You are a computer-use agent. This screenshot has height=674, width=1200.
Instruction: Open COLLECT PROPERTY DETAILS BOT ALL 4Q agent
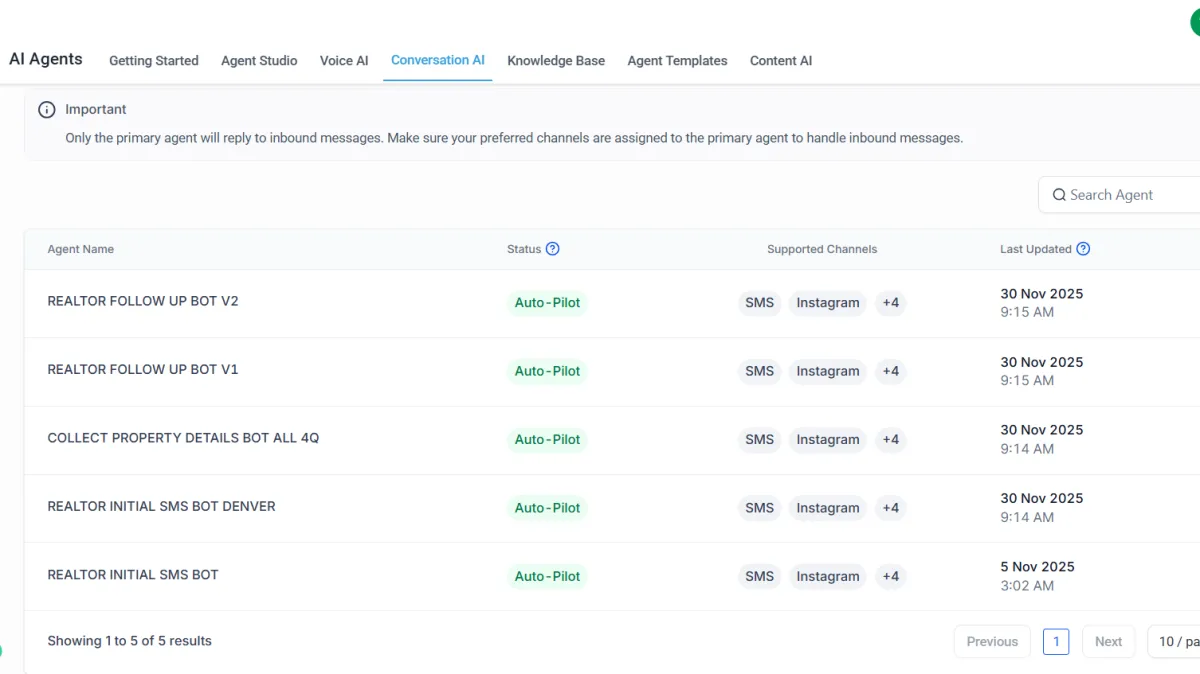(x=183, y=438)
